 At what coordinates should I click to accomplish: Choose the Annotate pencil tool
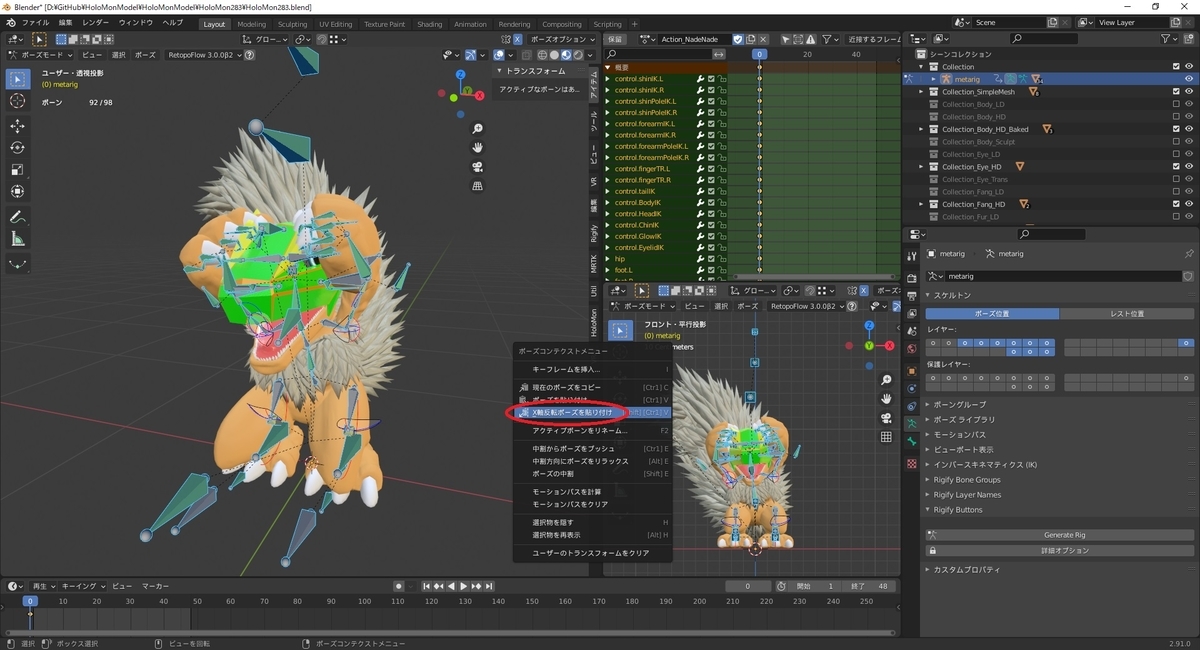18,217
